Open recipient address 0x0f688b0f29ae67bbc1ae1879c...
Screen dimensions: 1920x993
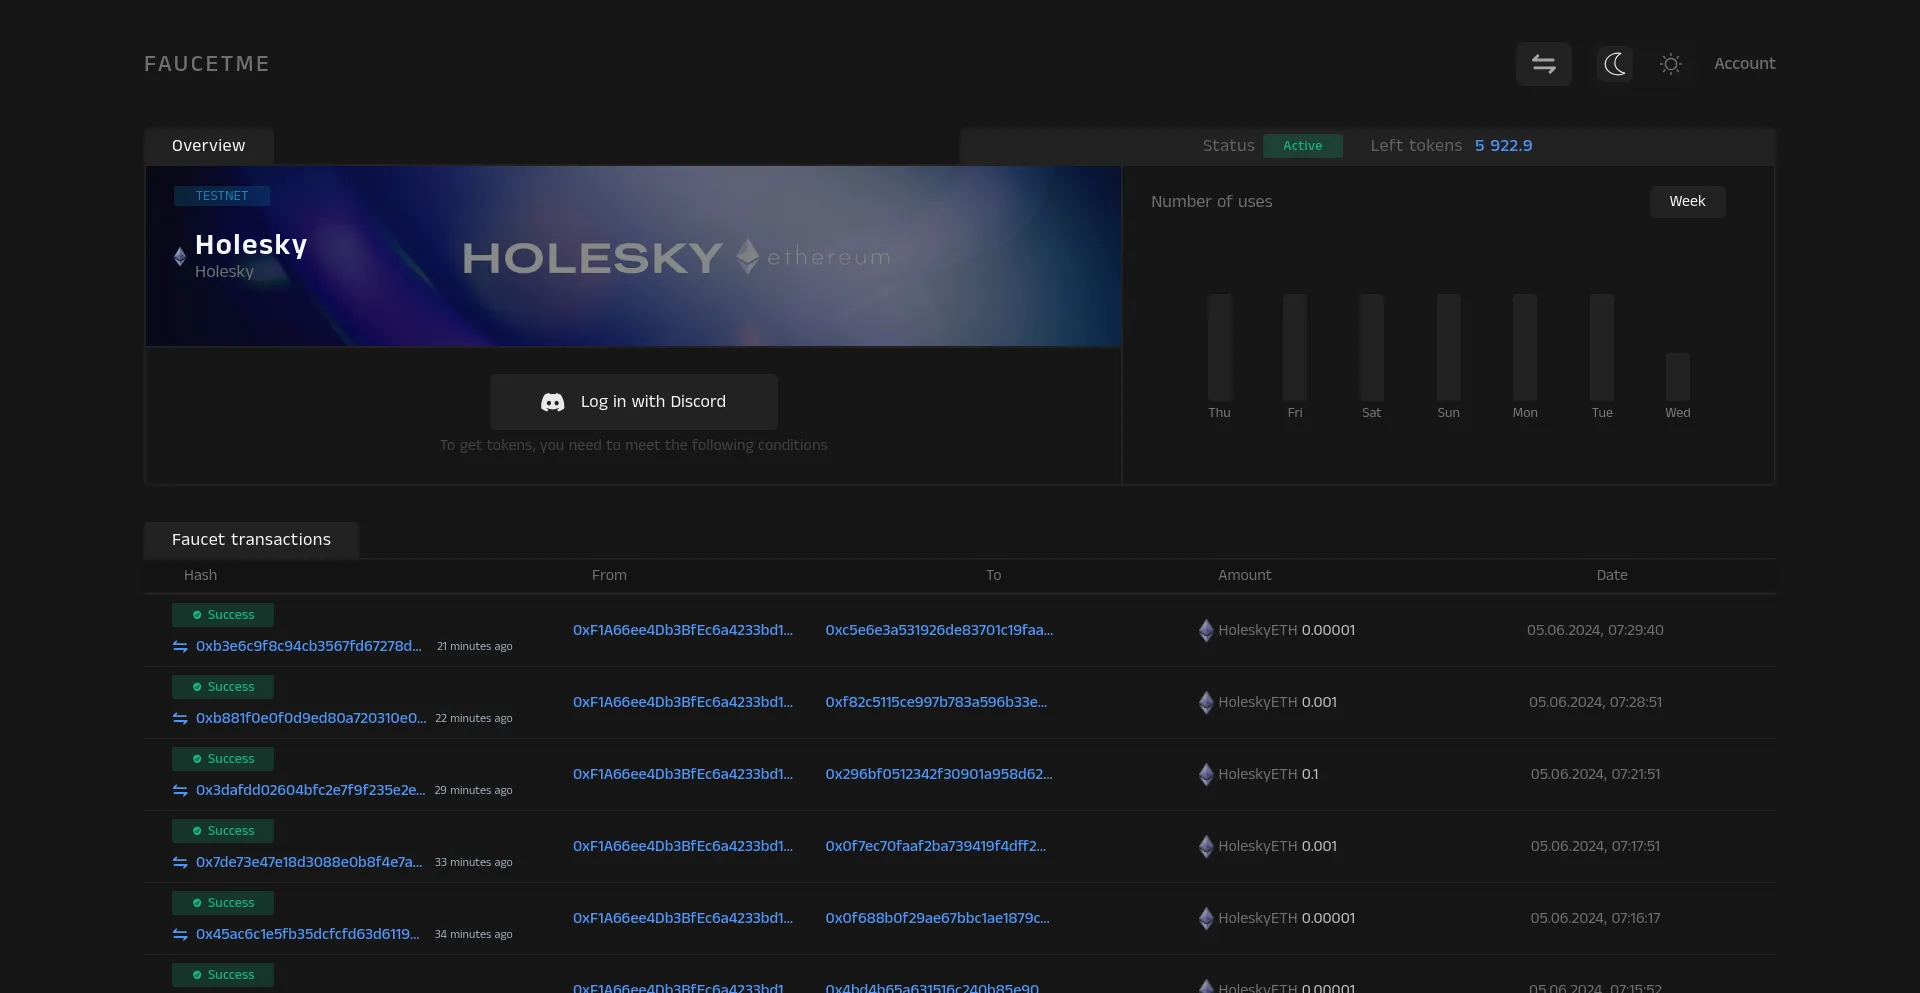[x=937, y=918]
